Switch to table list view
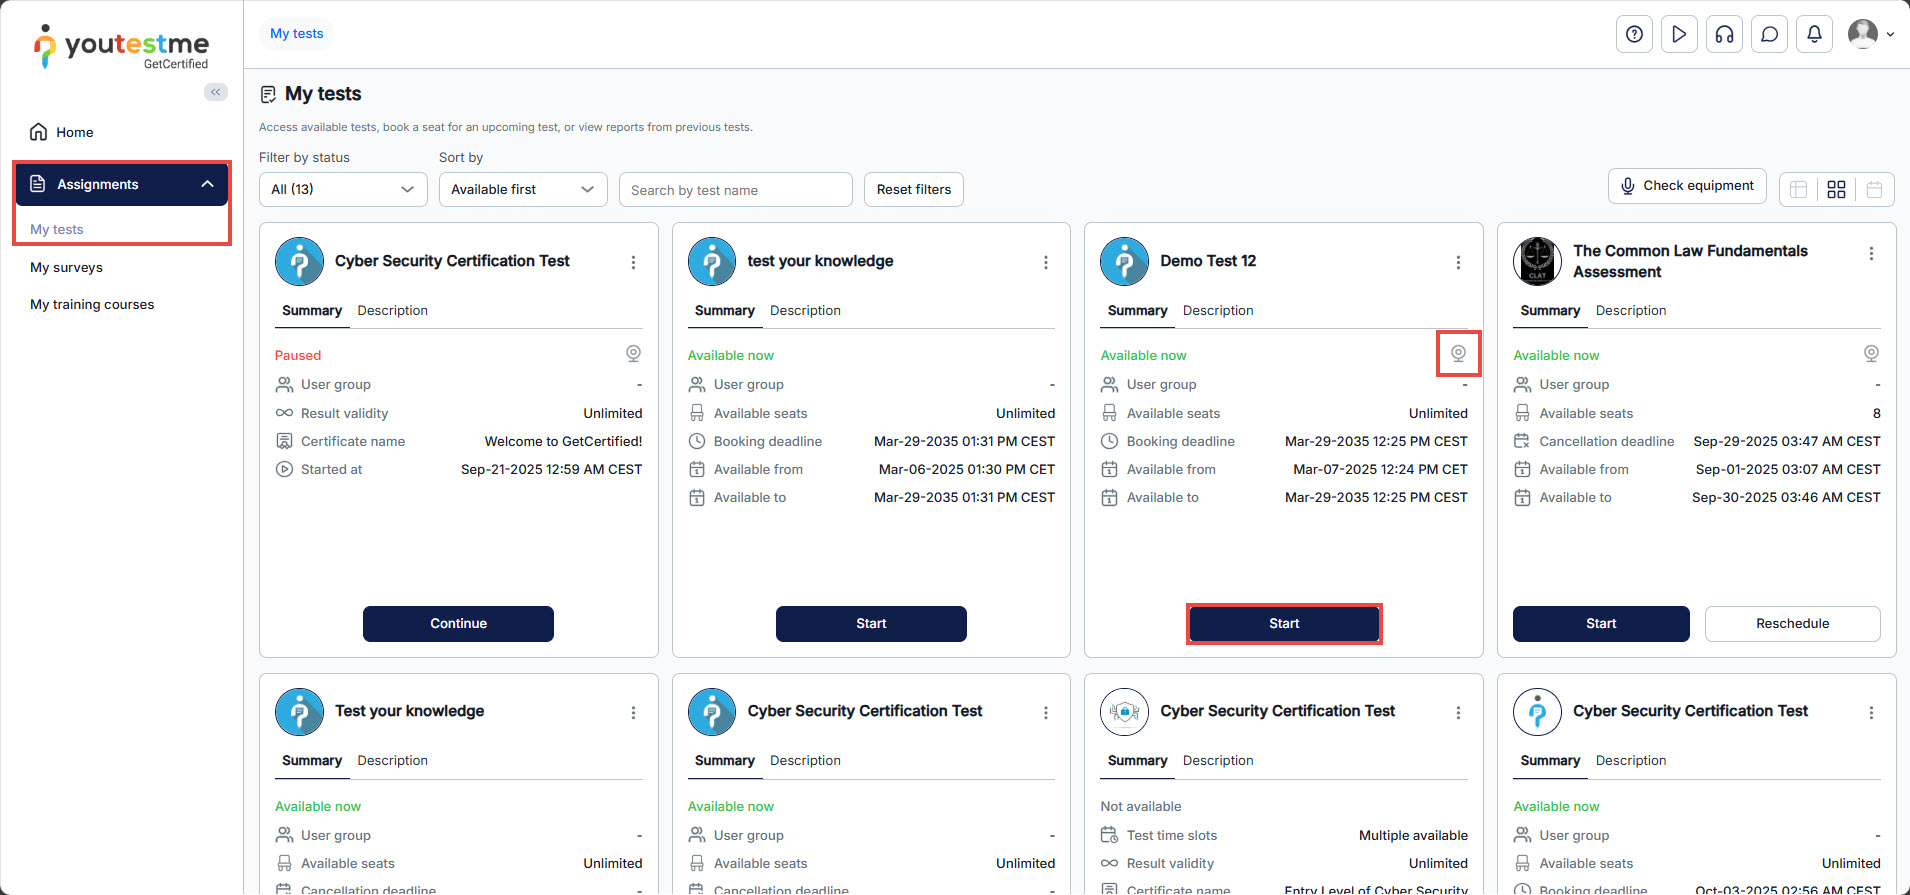This screenshot has height=895, width=1910. (x=1798, y=189)
